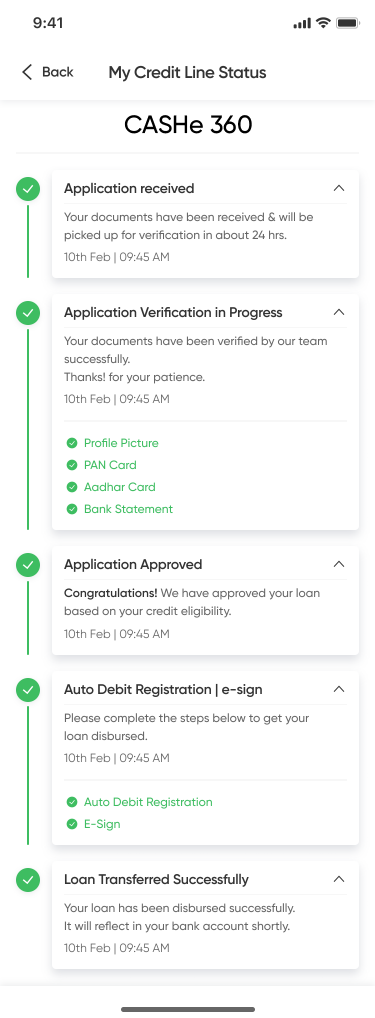Tap the Profile Picture check mark

[x=72, y=443]
